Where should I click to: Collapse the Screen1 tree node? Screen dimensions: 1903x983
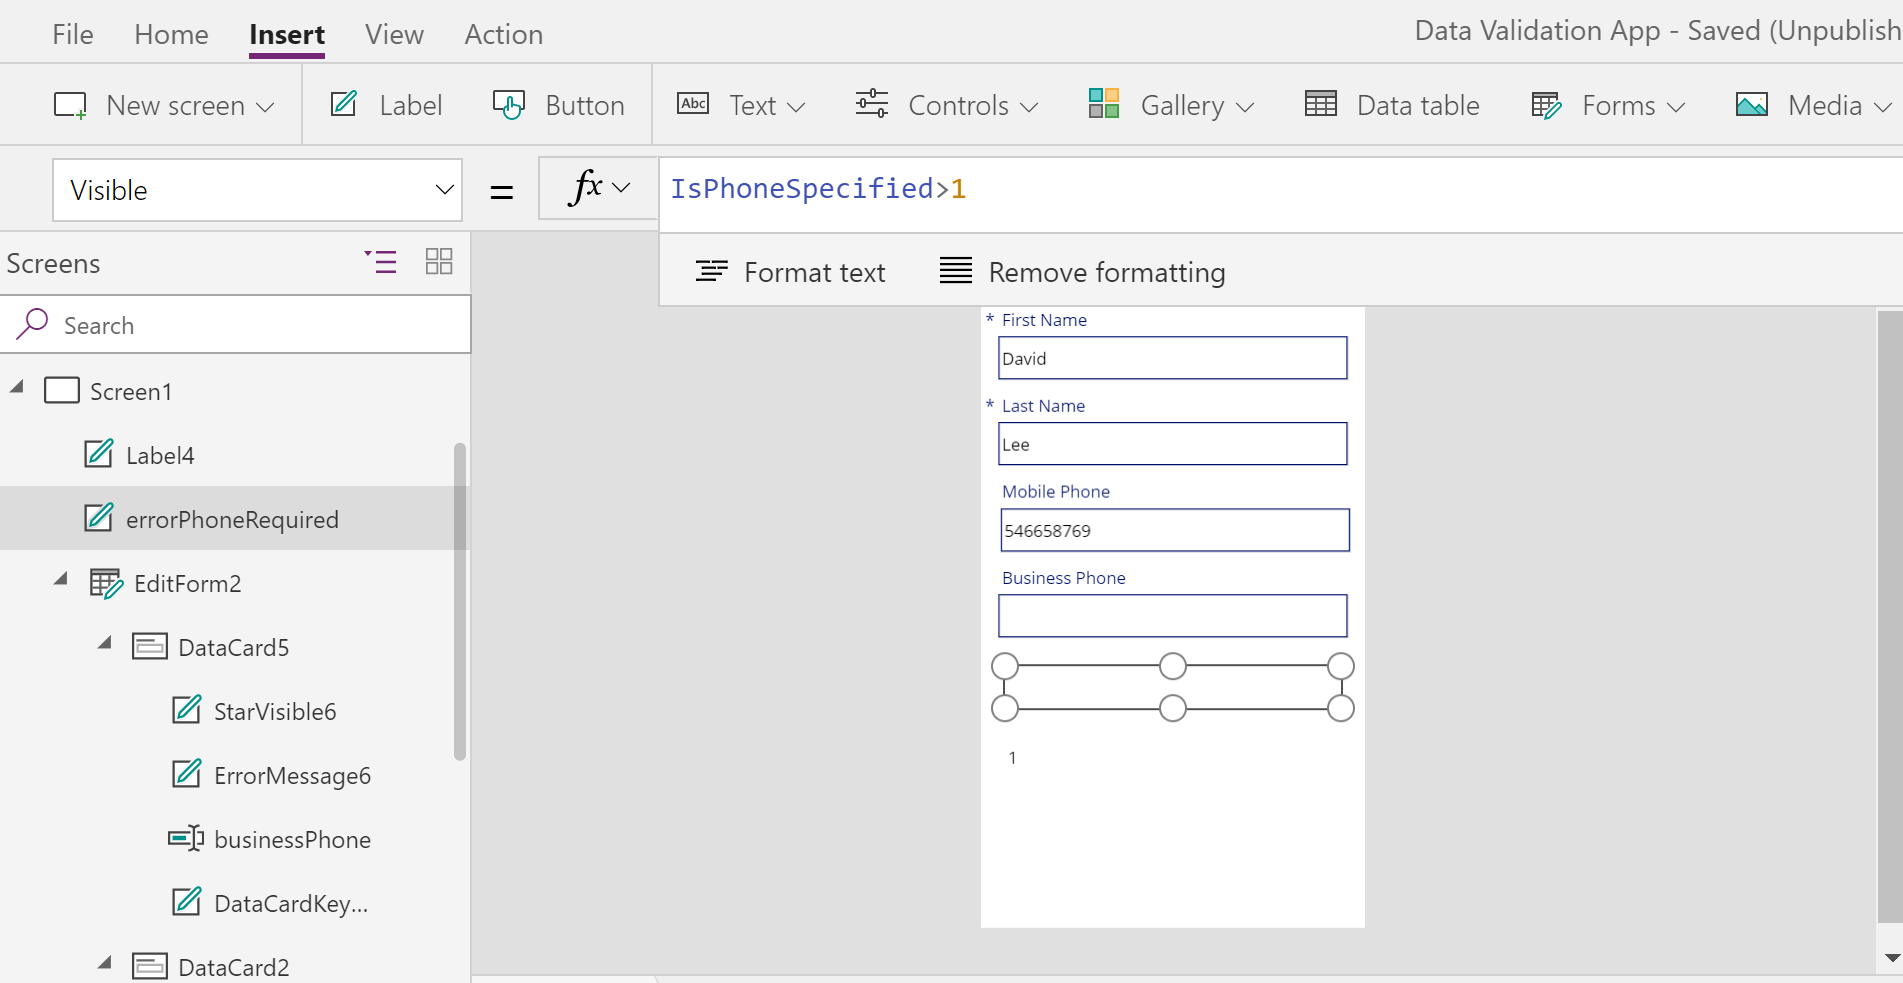[x=17, y=388]
